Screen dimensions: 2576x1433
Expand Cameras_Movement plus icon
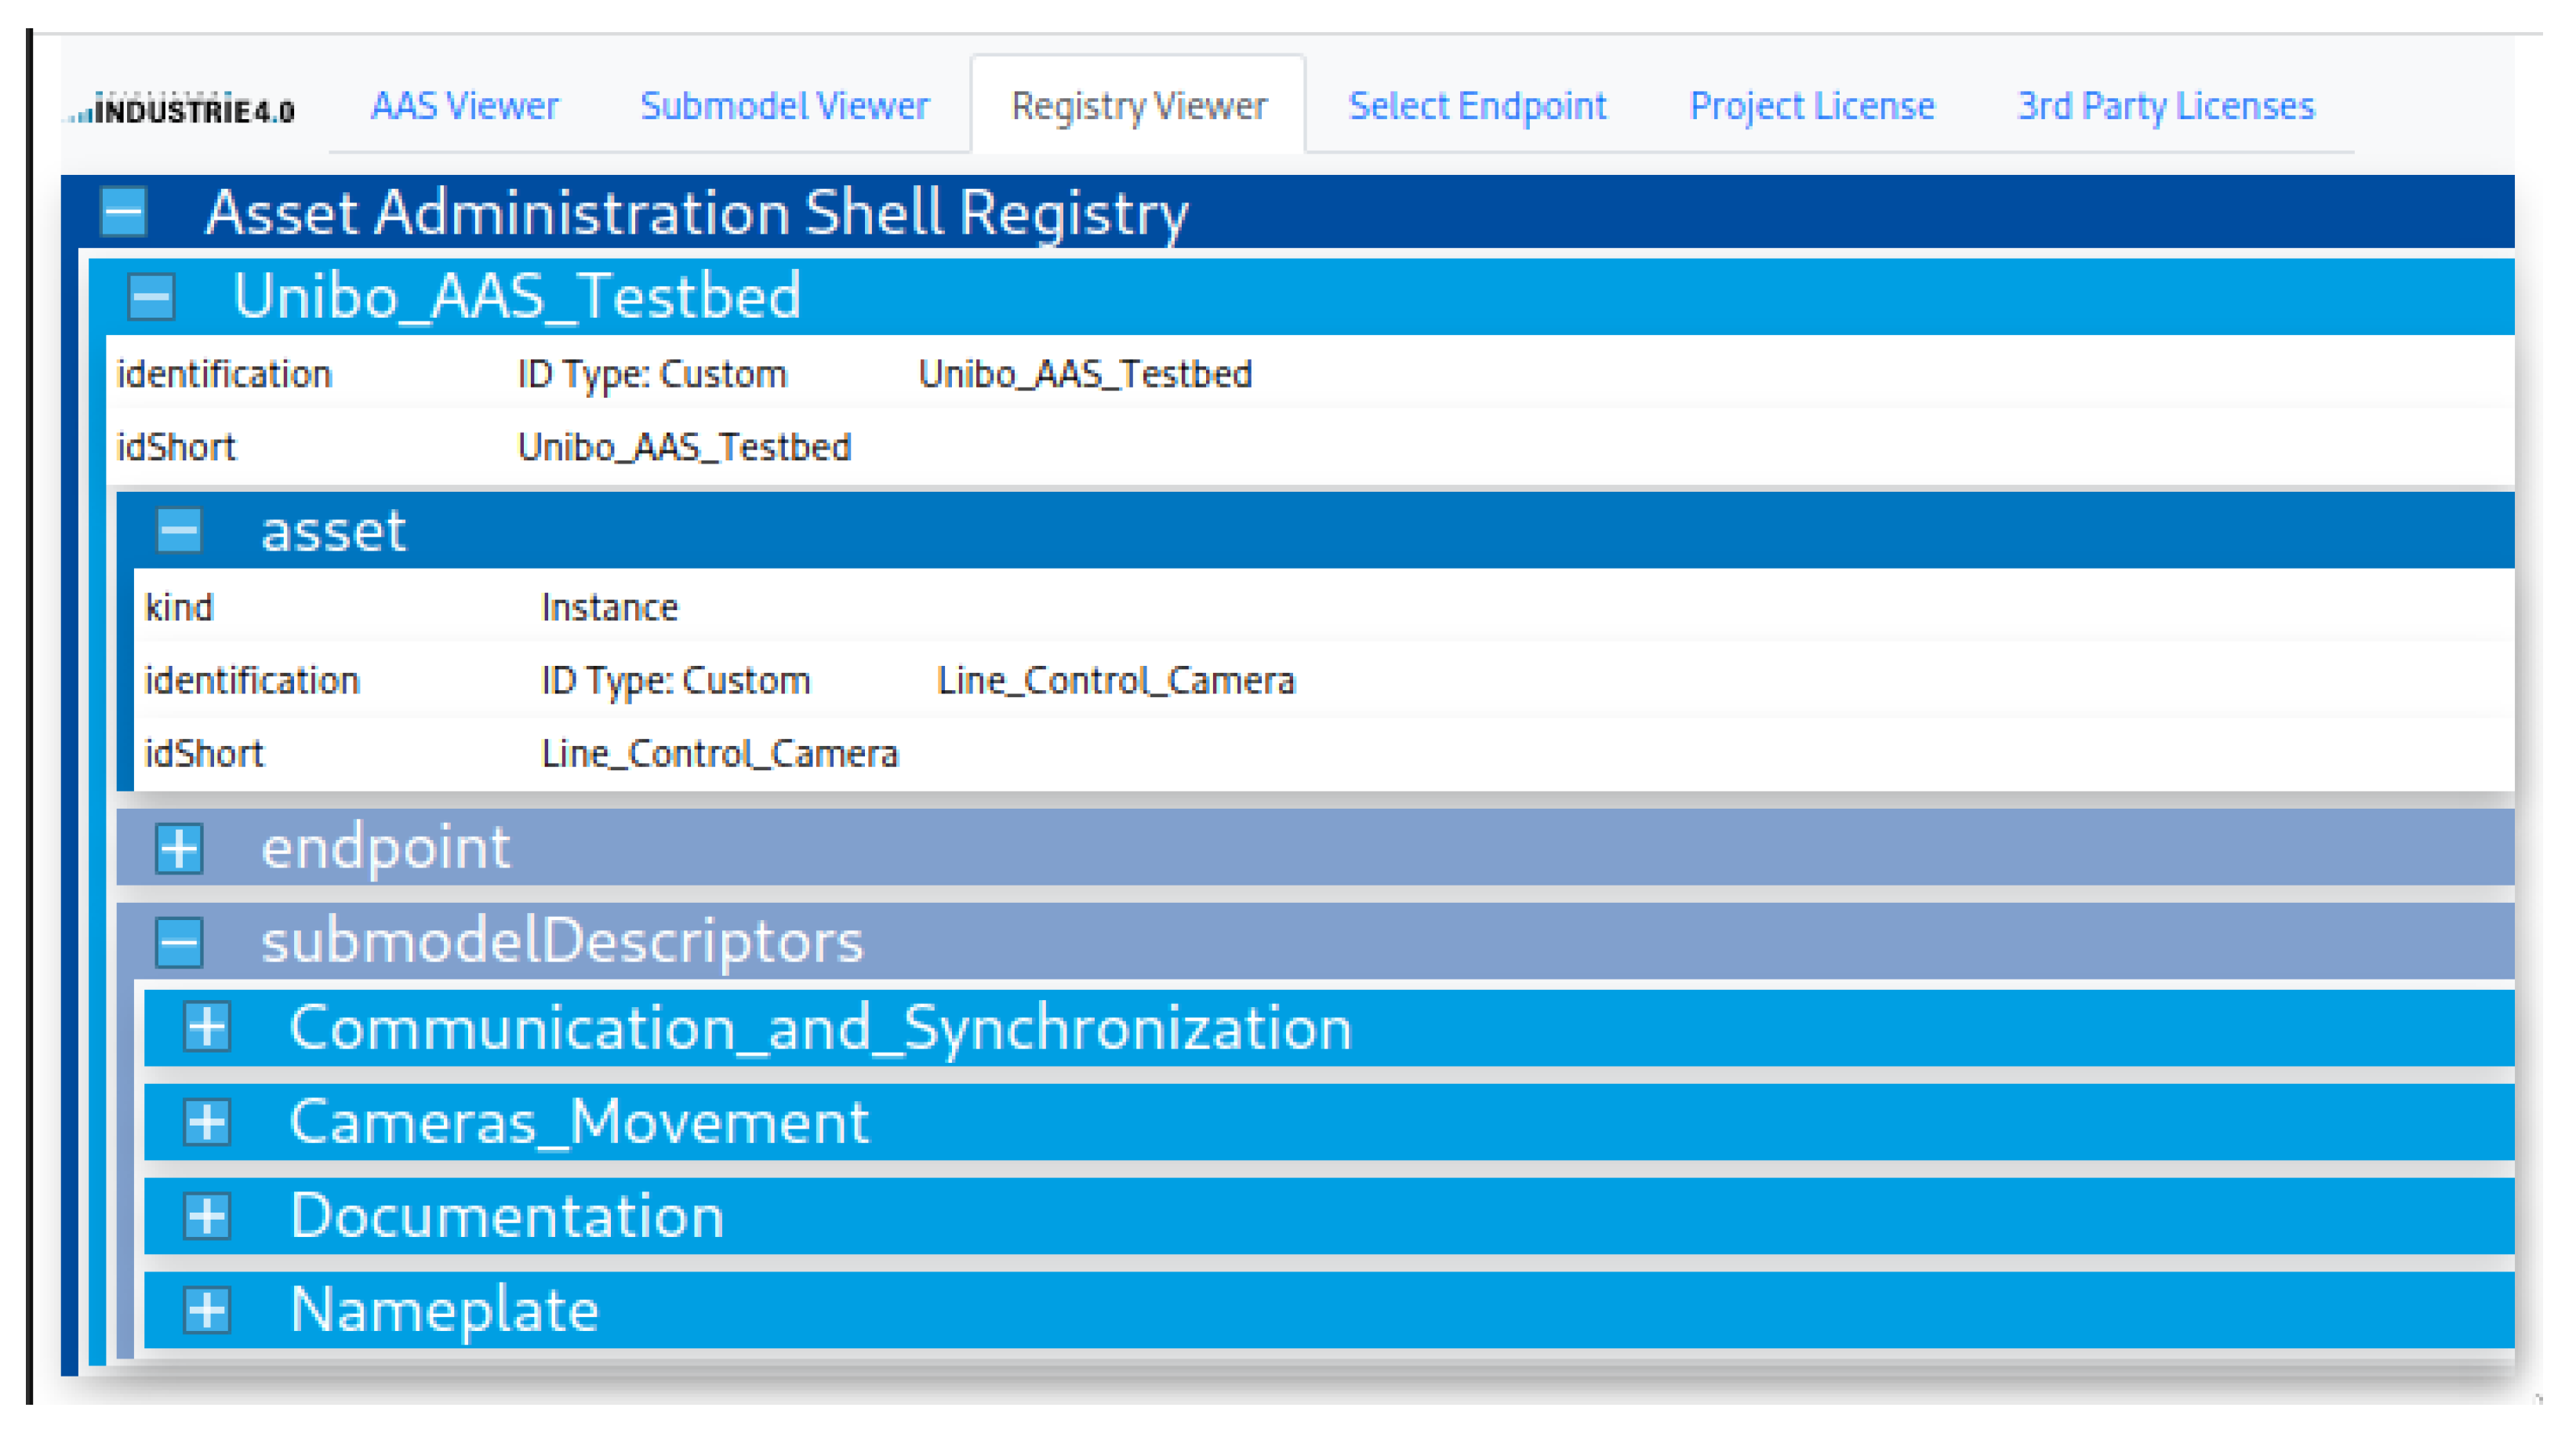pyautogui.click(x=208, y=1122)
